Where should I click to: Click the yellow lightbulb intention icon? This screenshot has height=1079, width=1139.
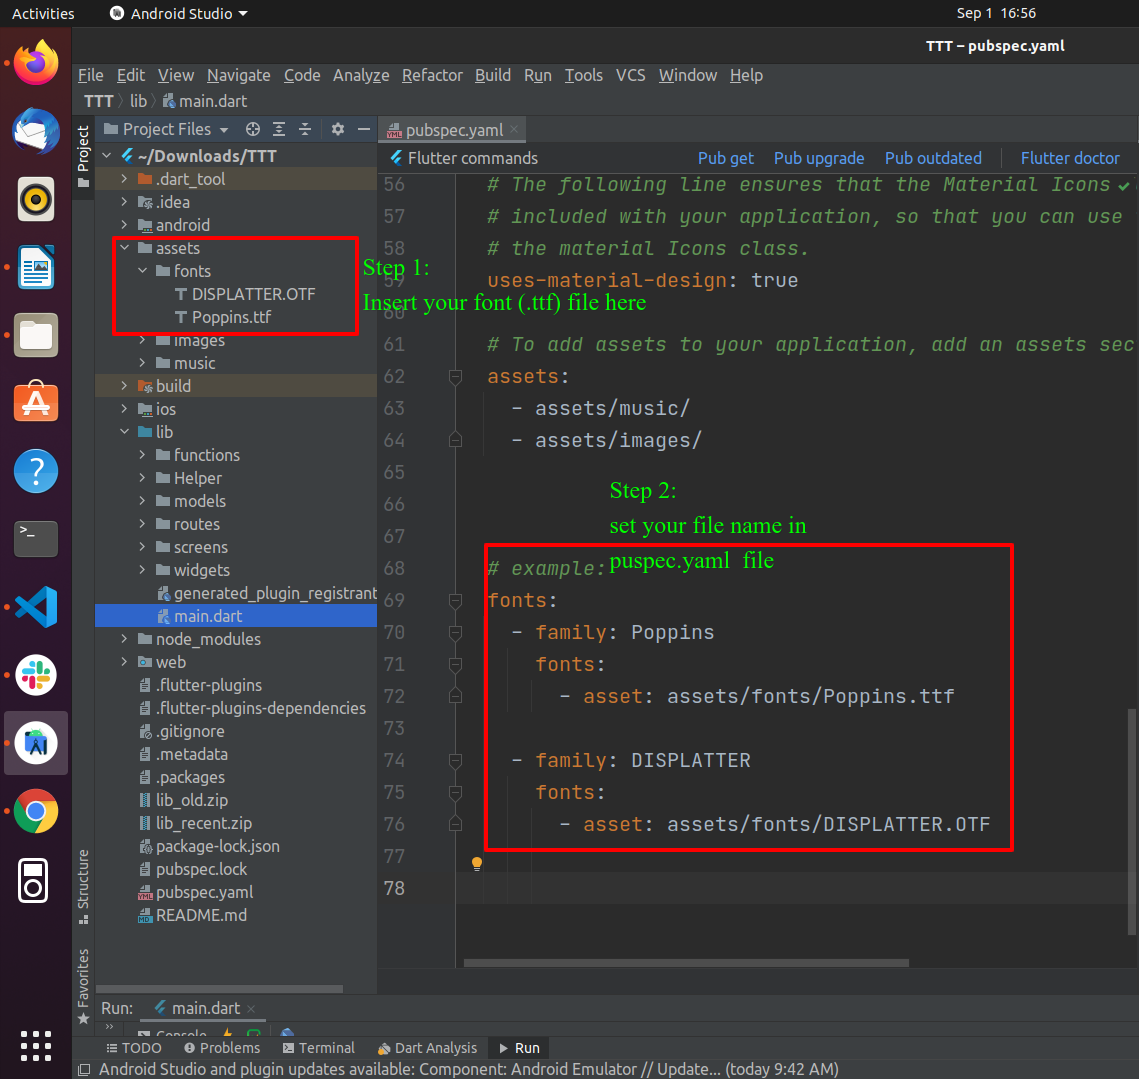tap(477, 863)
